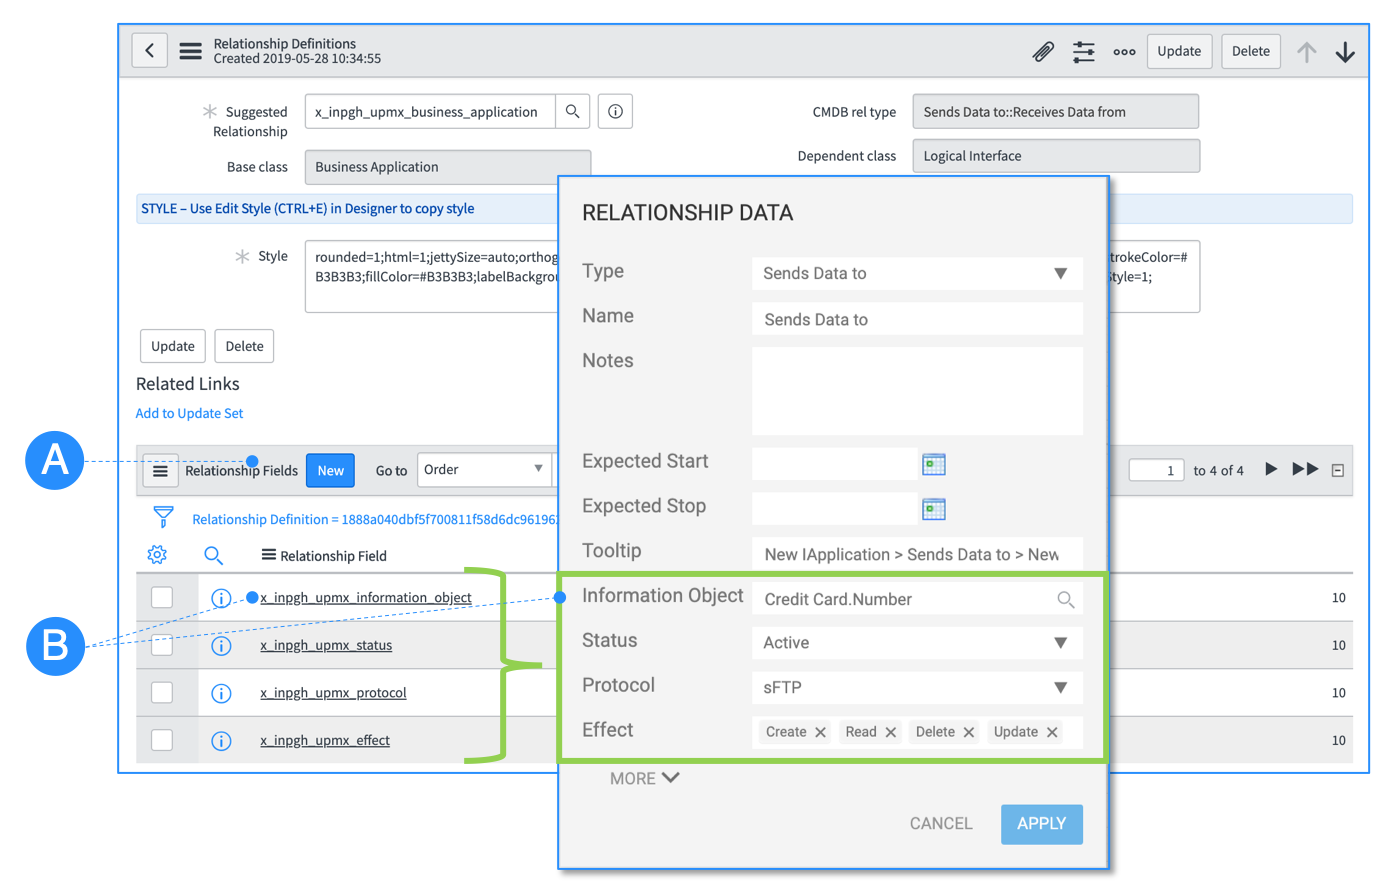Preview record info for x_inpgh_upmx_effect
1393x895 pixels.
click(x=221, y=741)
